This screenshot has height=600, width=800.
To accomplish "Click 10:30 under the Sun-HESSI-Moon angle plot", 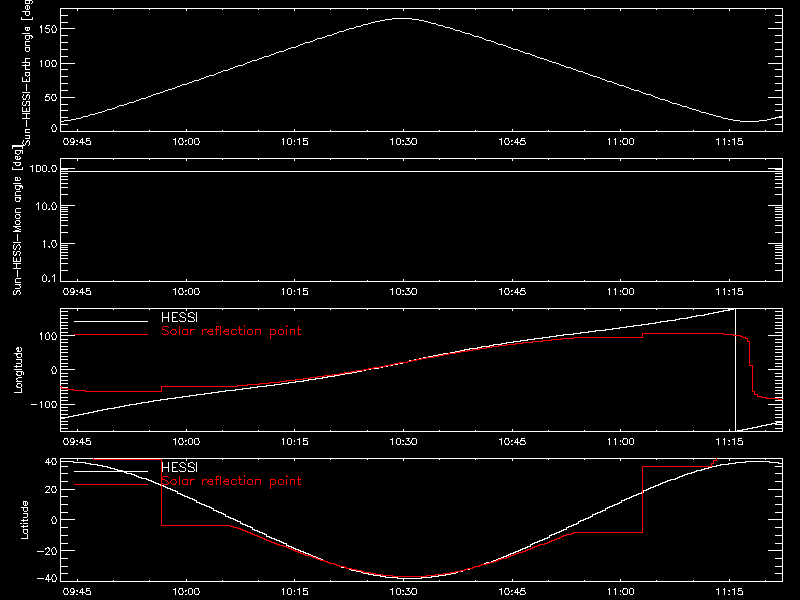I will (403, 292).
